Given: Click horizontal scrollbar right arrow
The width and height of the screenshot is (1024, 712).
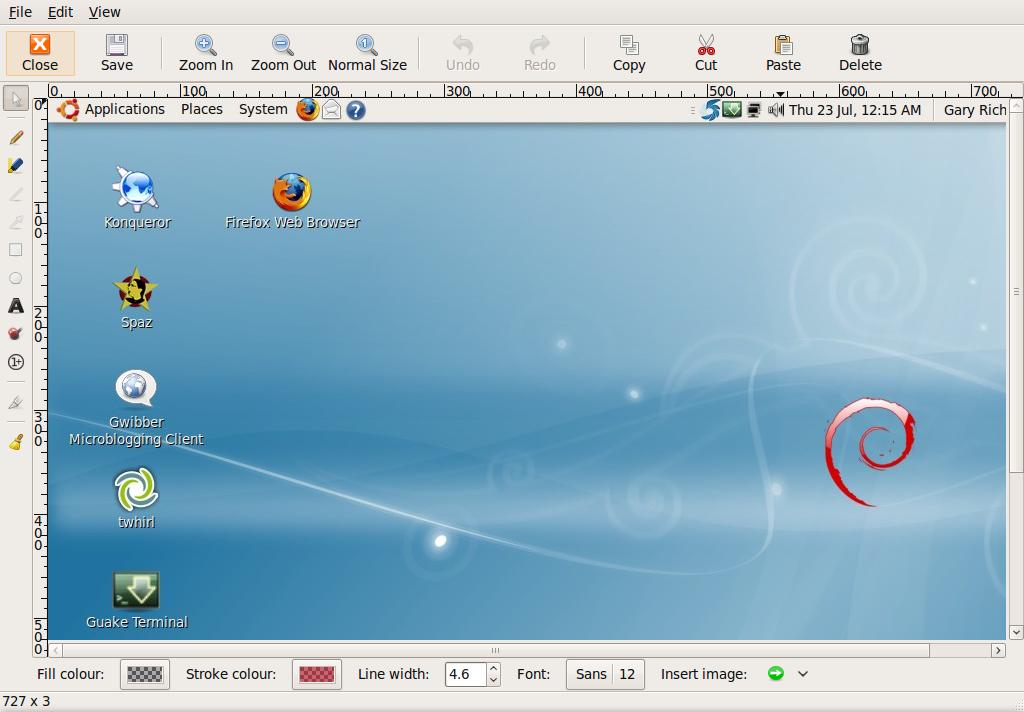Looking at the screenshot, I should pos(998,650).
